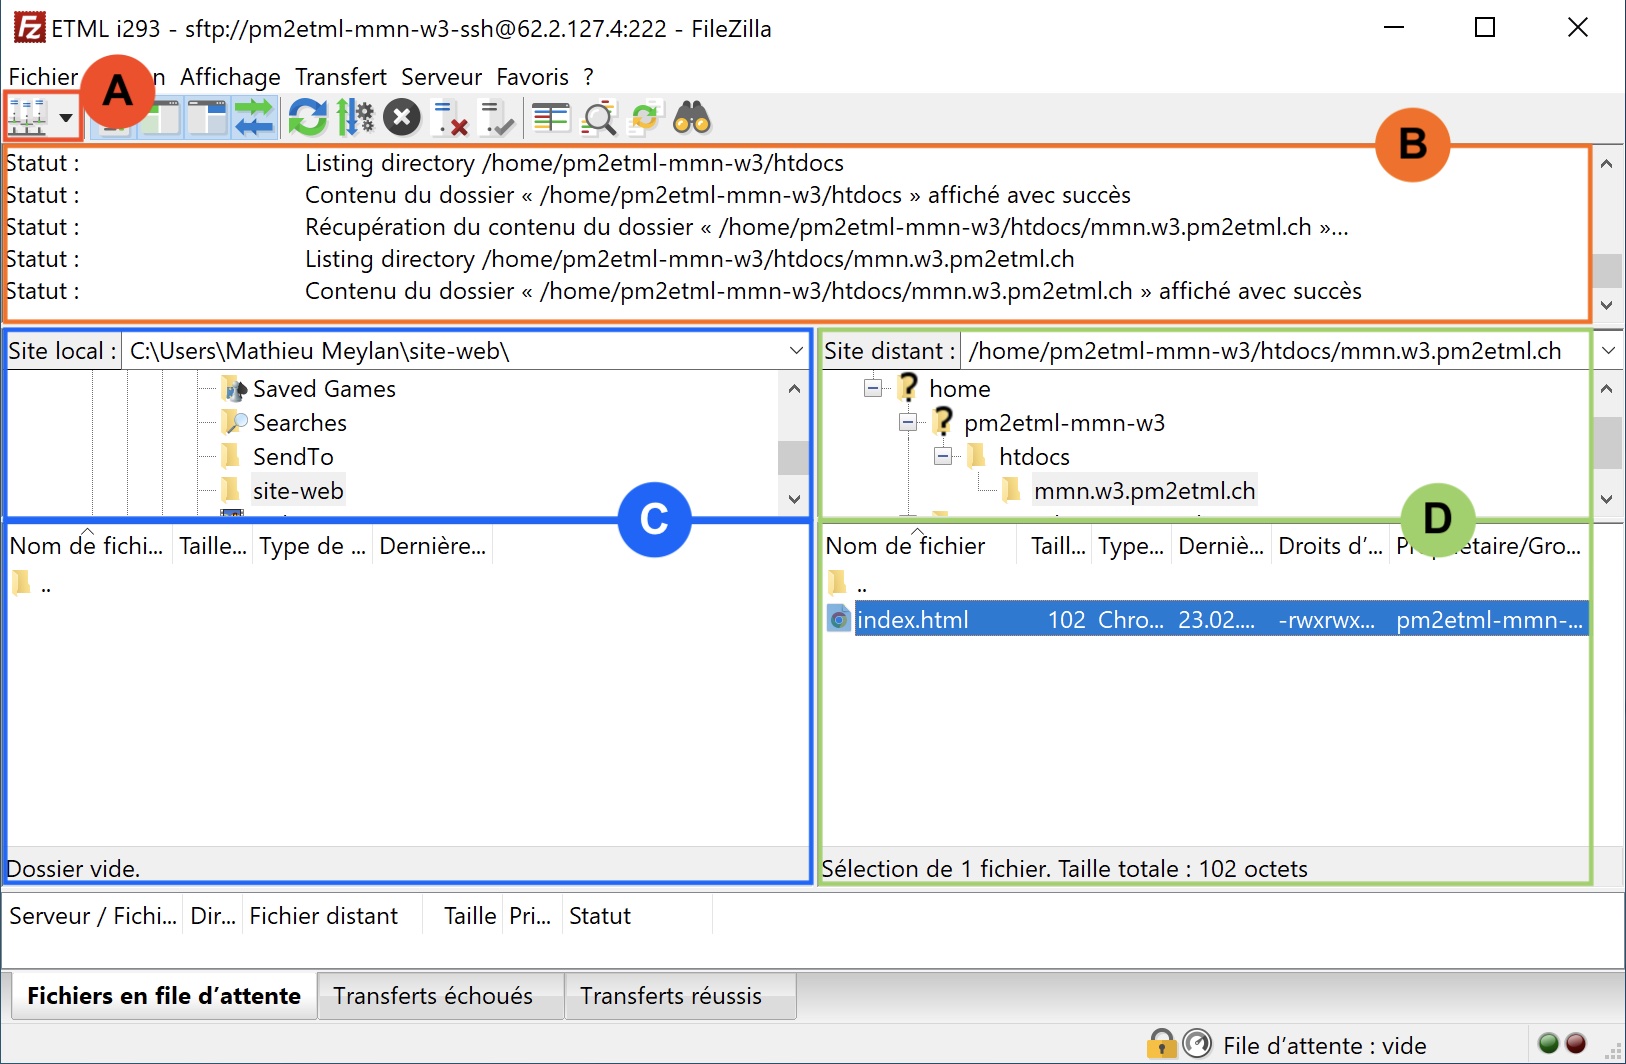The image size is (1626, 1064).
Task: Click down arrow of remote tree scrollbar
Action: [1607, 499]
